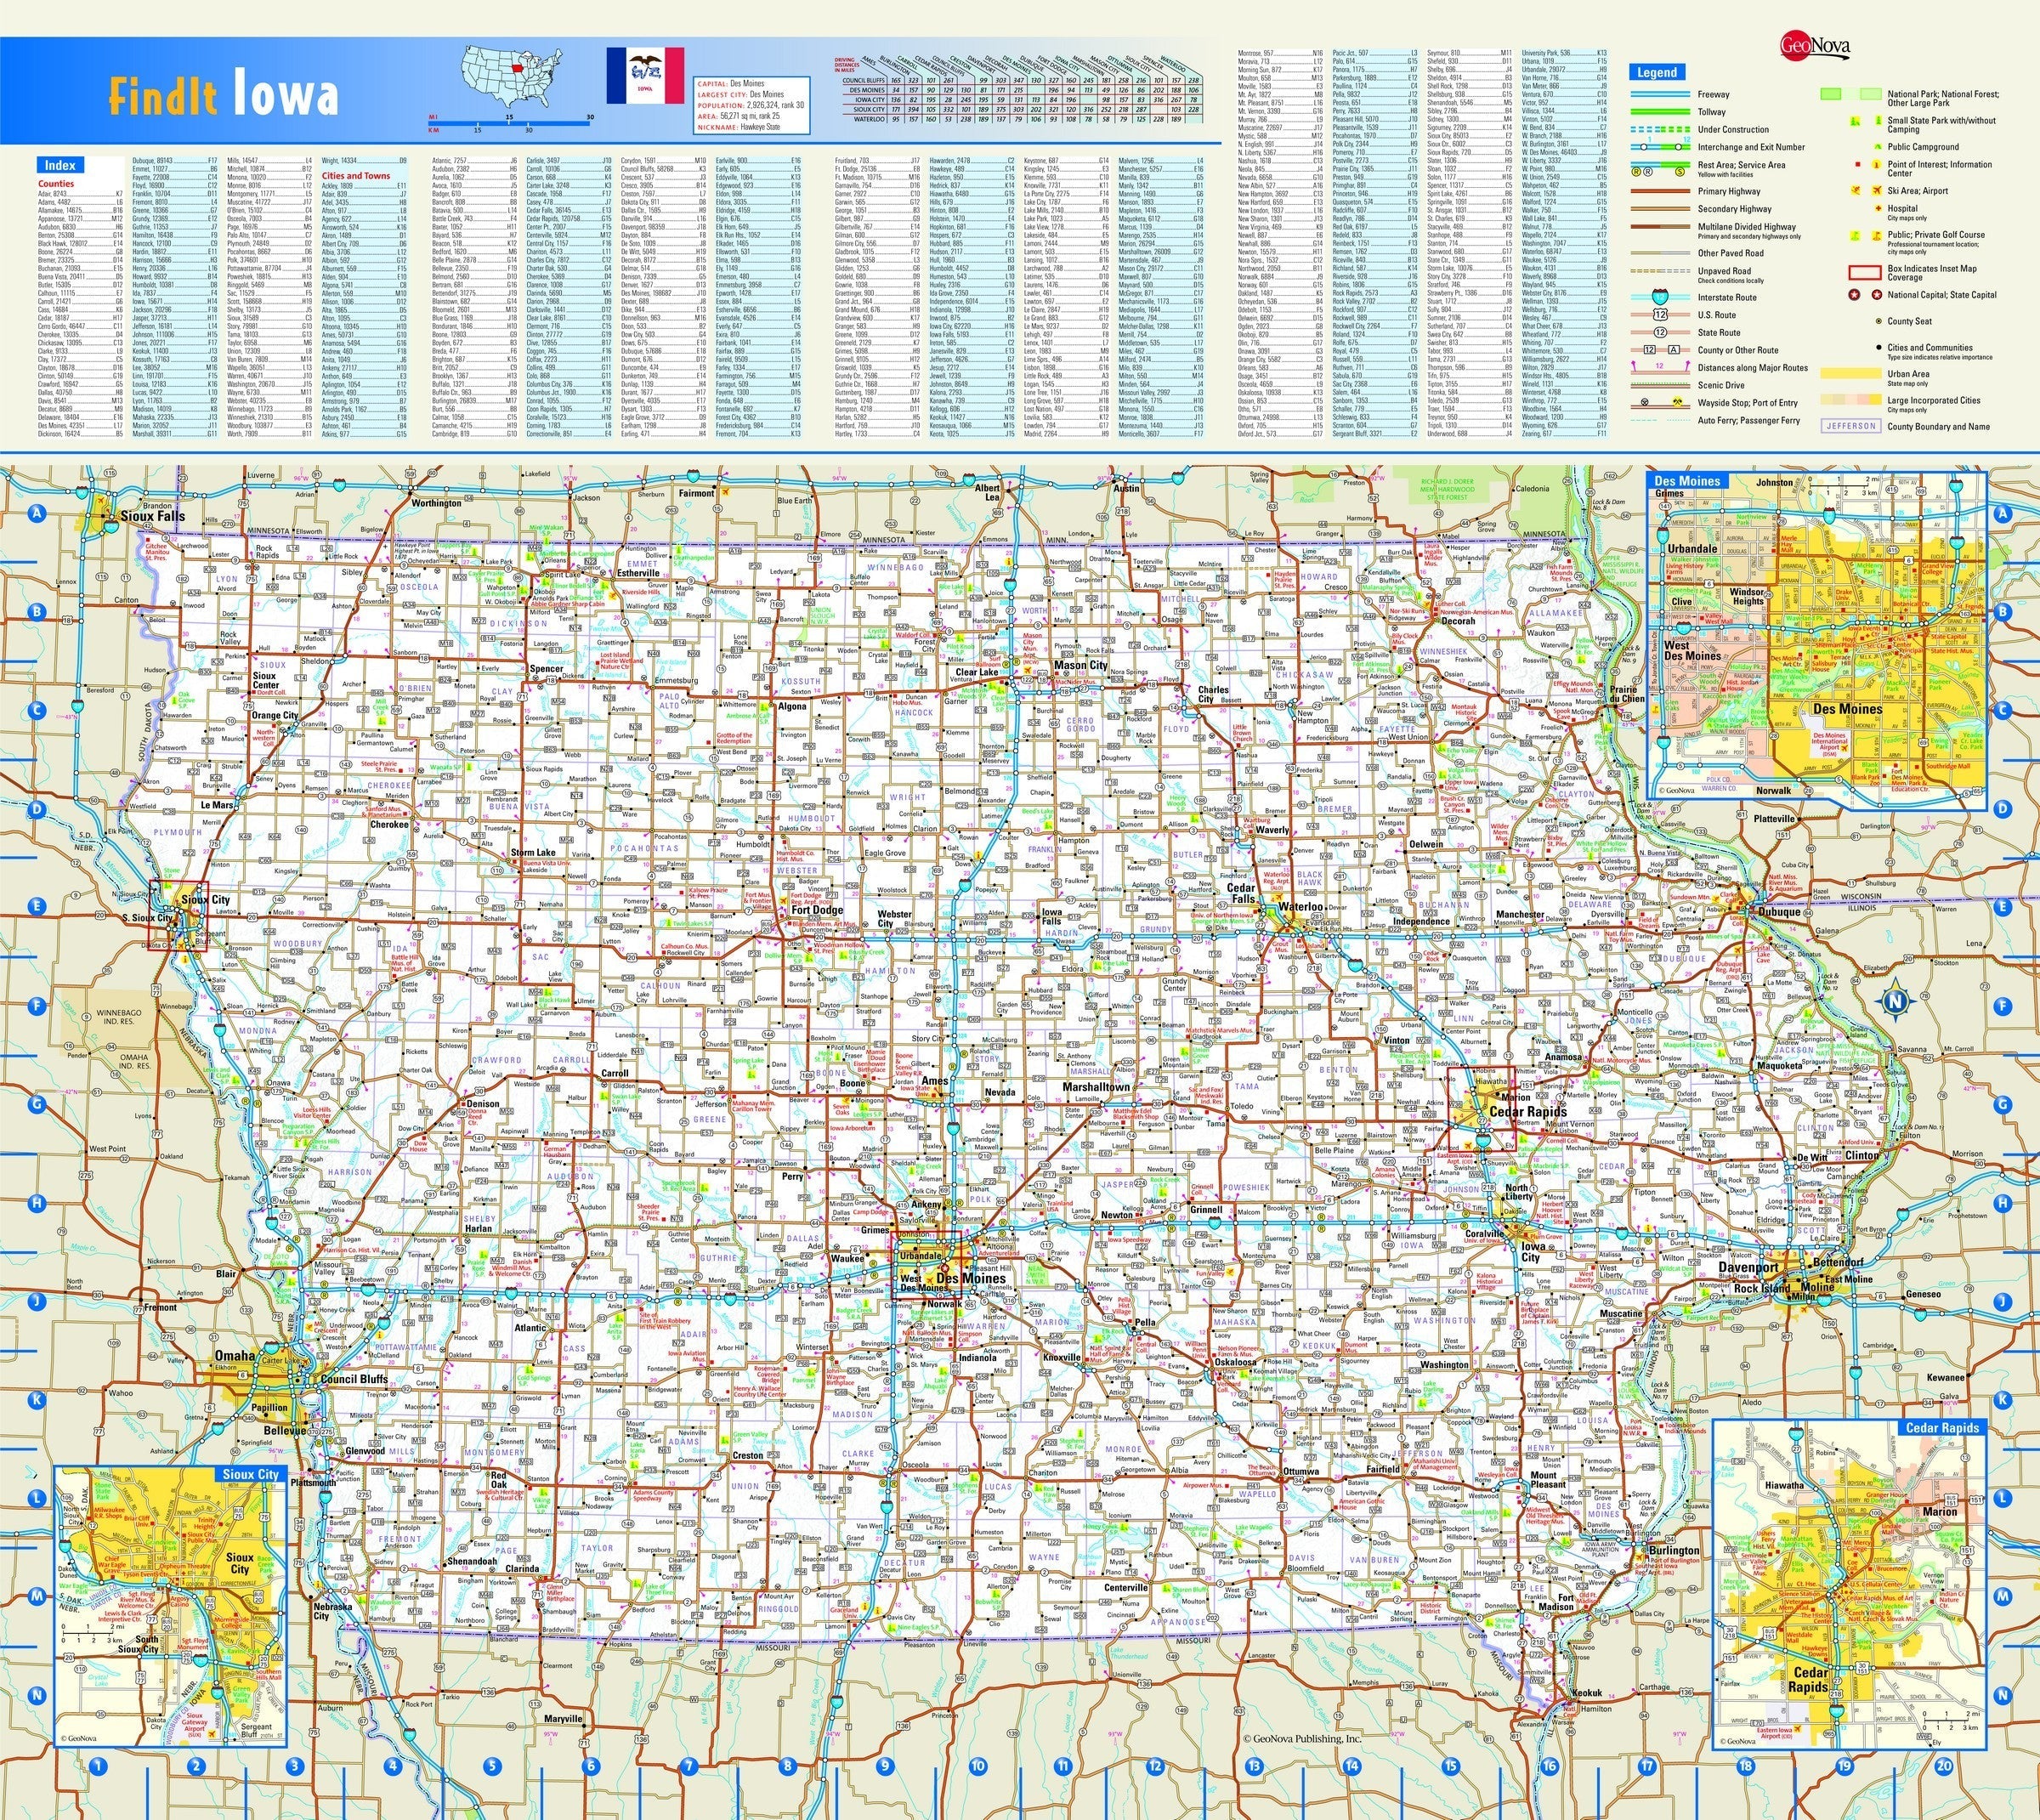Click the State Capital star legend symbol

tap(1877, 295)
